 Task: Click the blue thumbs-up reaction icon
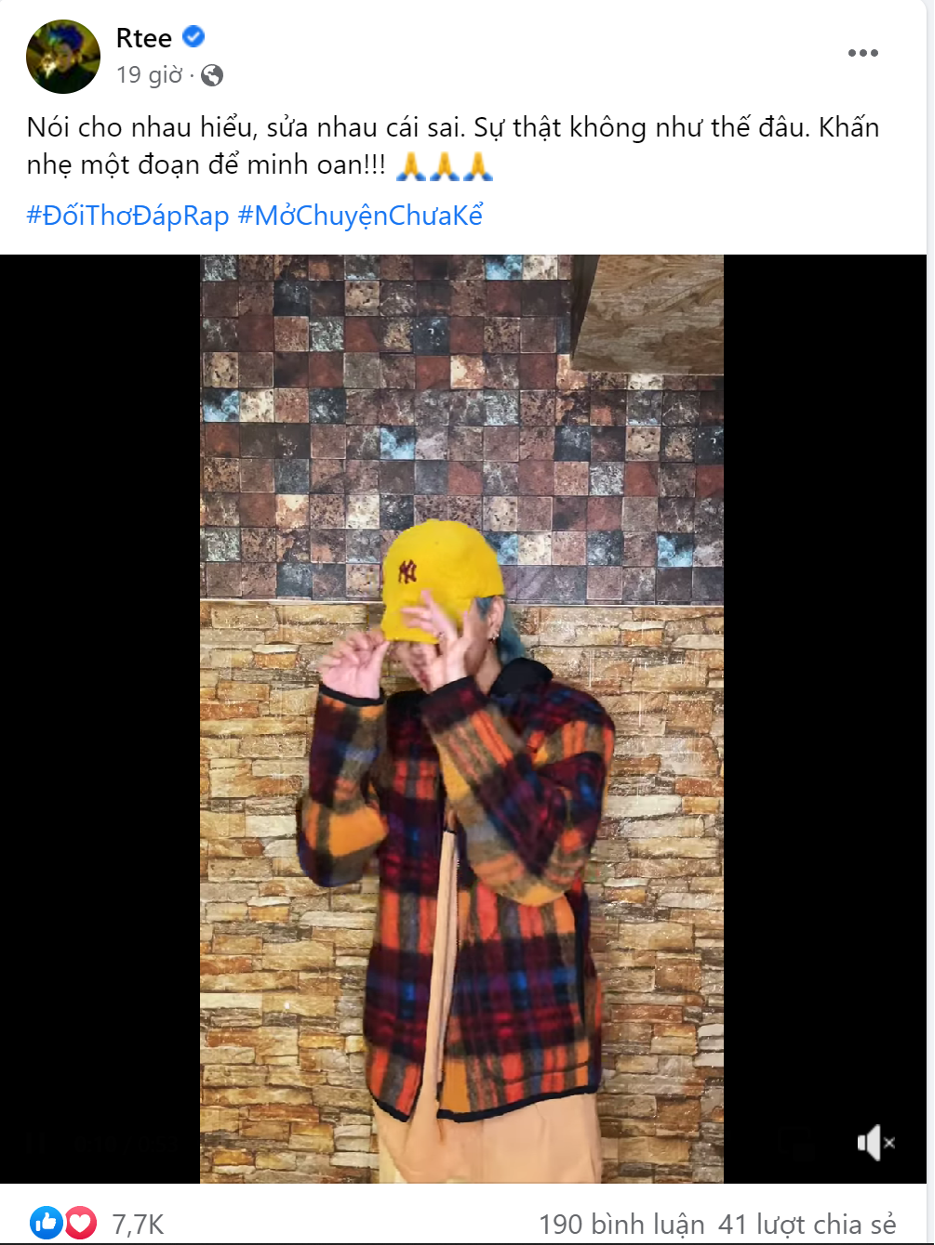(x=46, y=1222)
